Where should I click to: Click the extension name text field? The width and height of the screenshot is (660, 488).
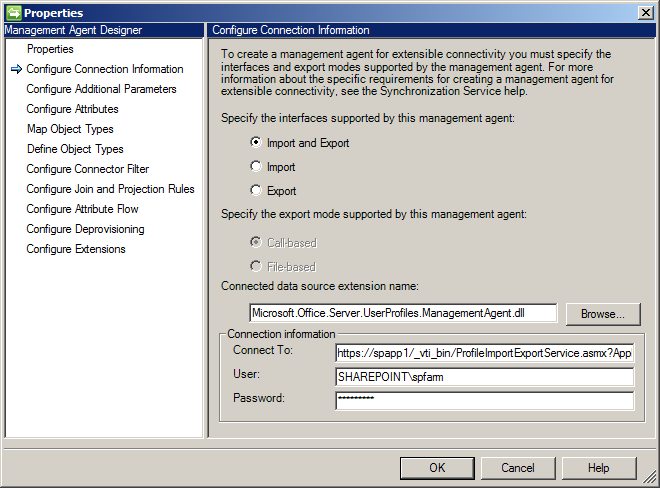click(x=403, y=313)
